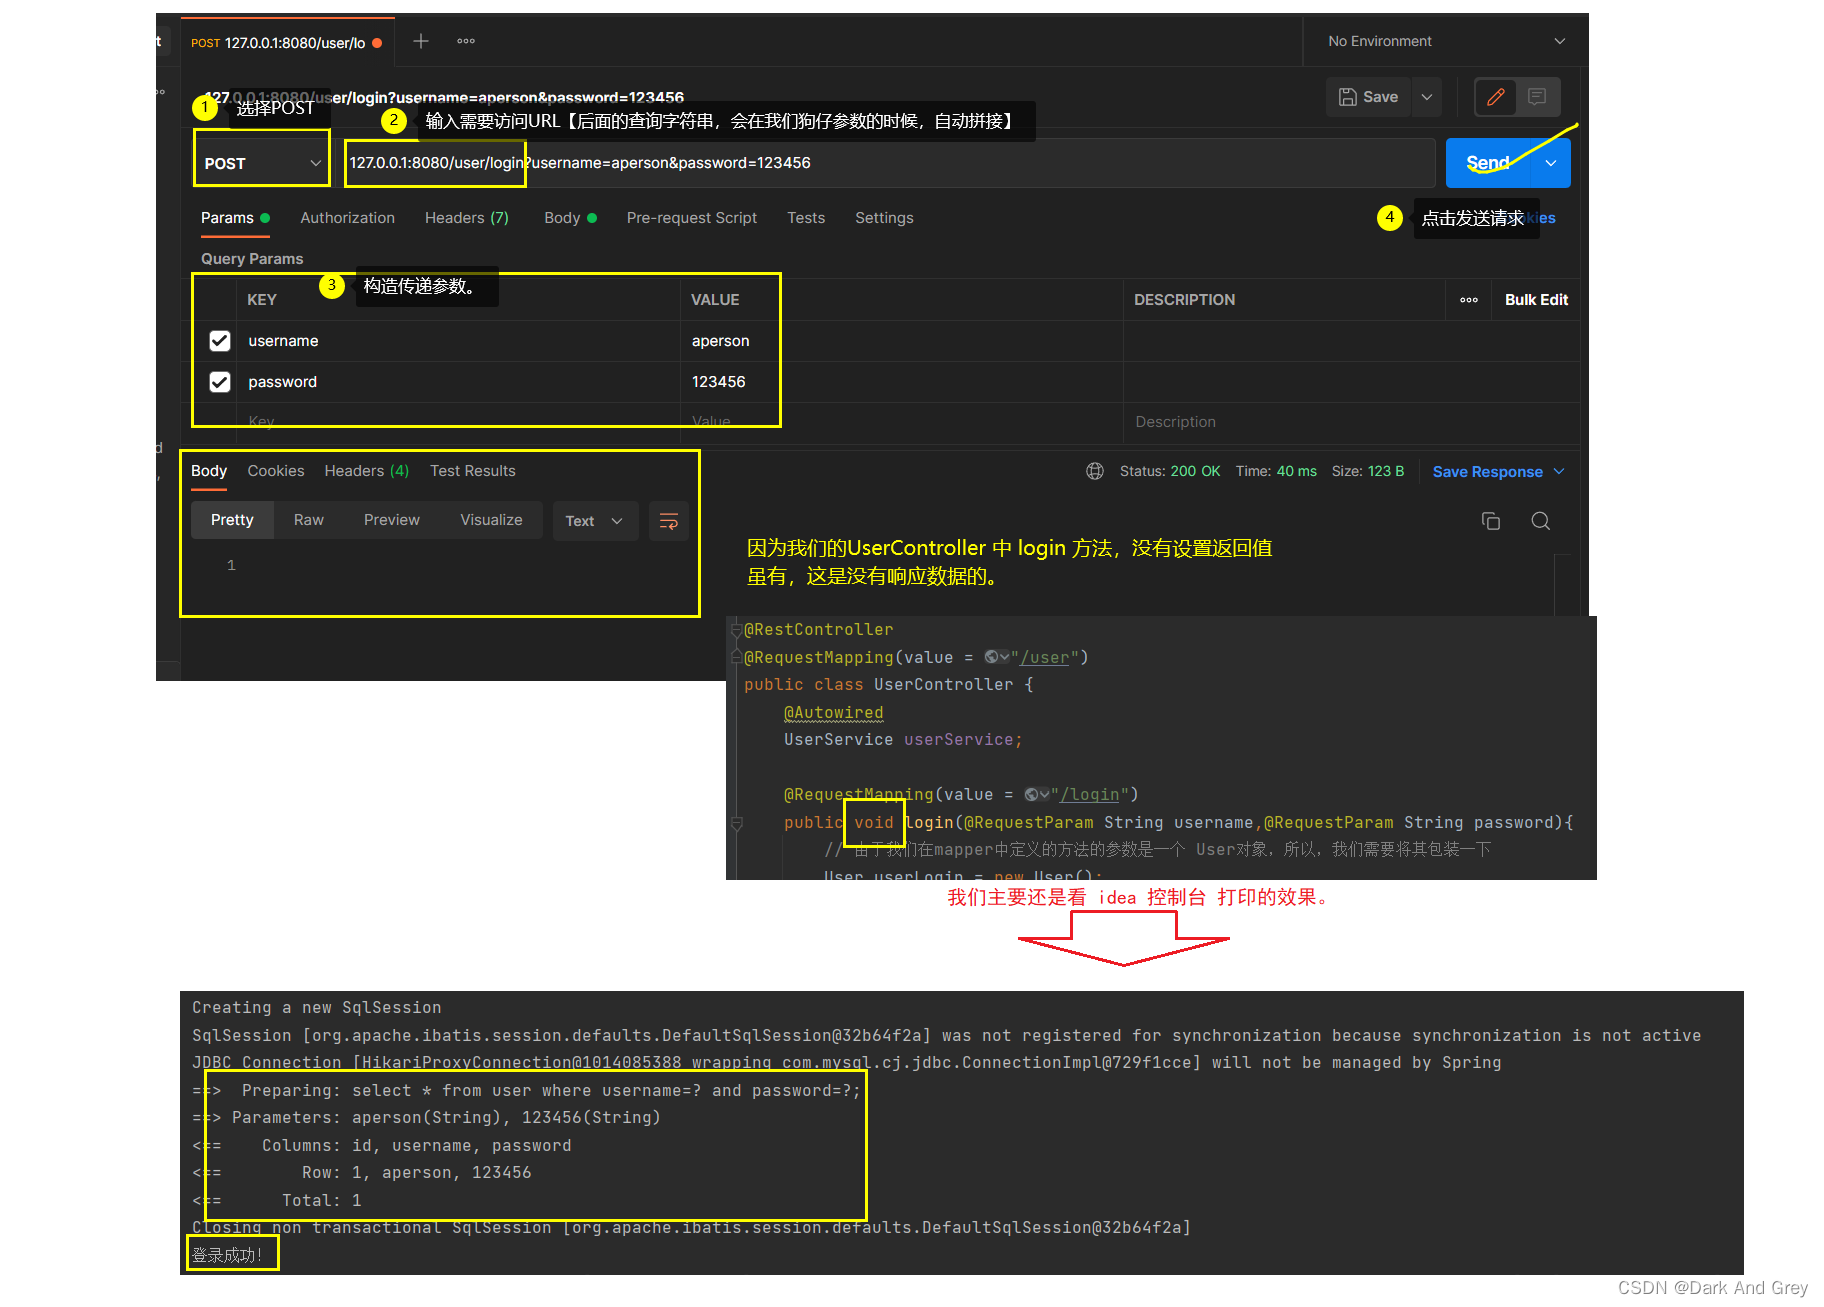Screen dimensions: 1824x1307
Task: Click the empty Key placeholder field
Action: (x=457, y=422)
